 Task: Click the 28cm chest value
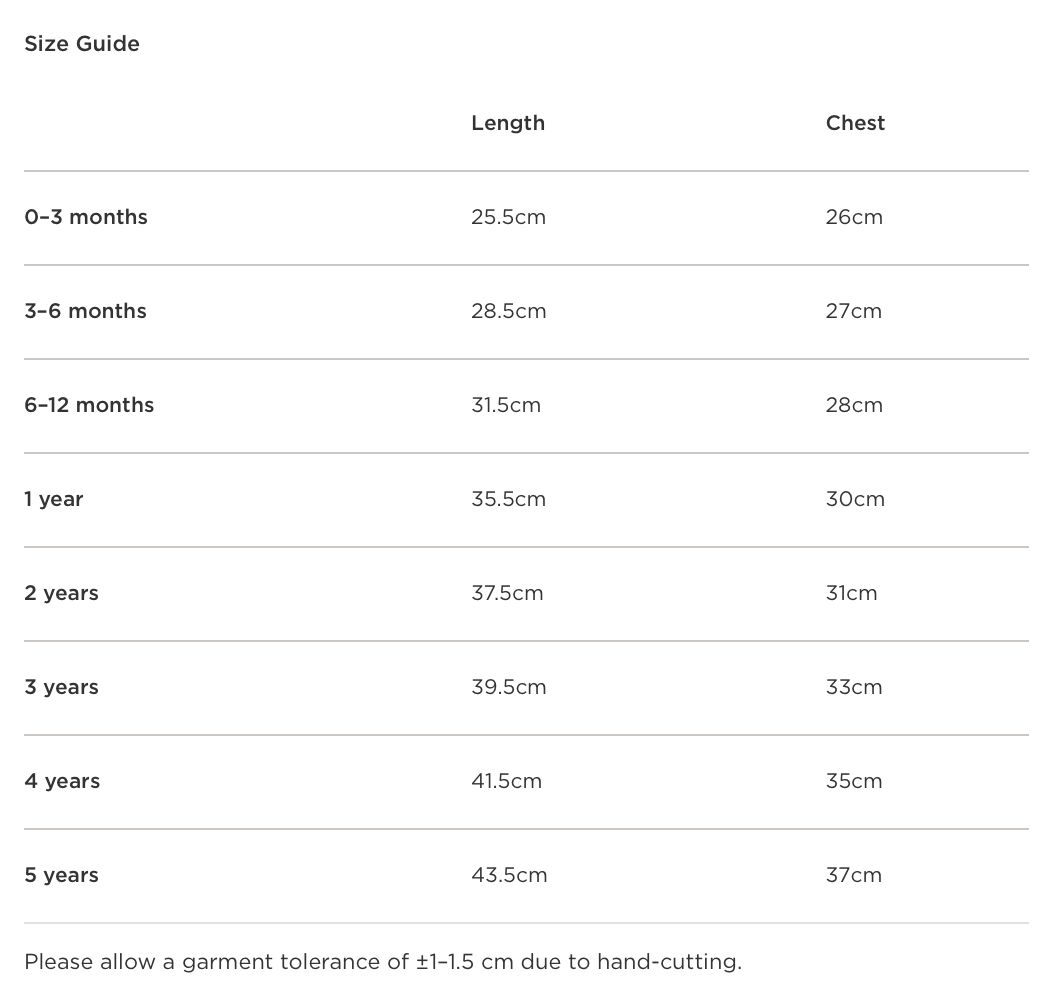pyautogui.click(x=854, y=405)
